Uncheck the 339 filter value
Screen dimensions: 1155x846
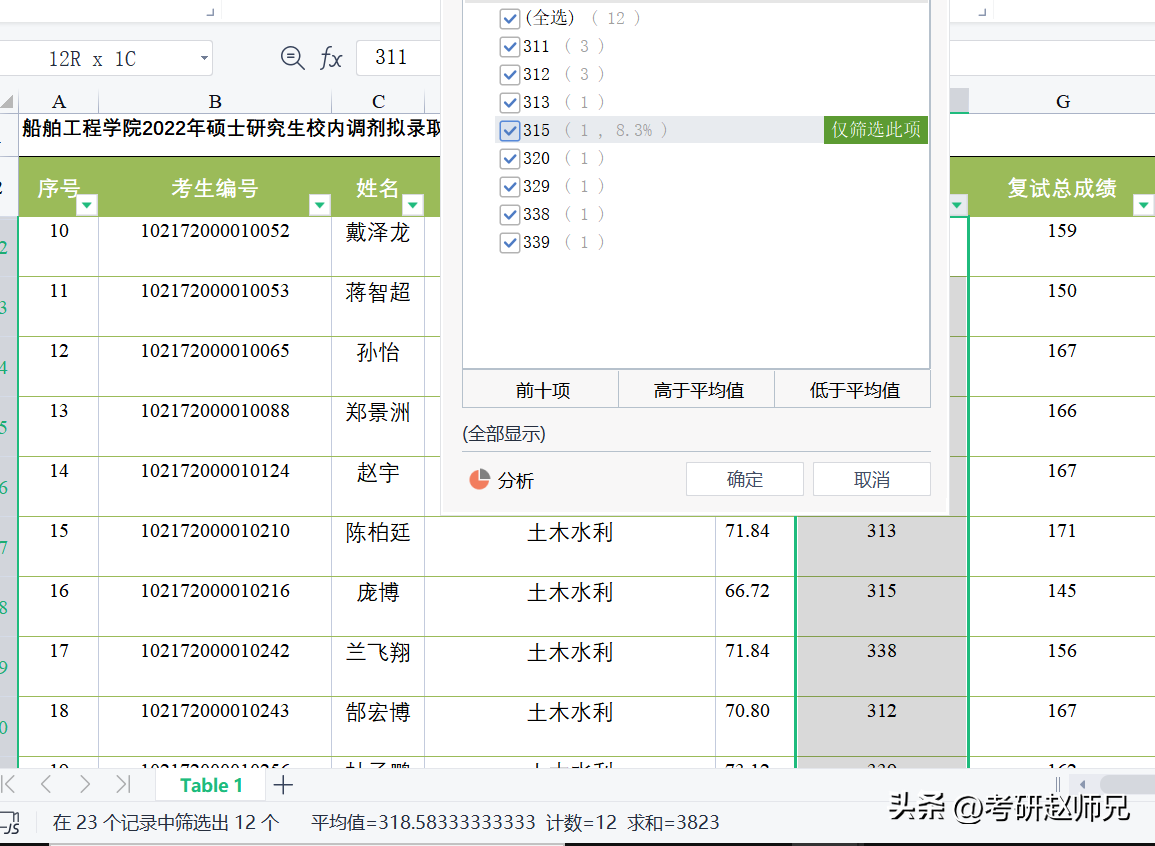pos(510,242)
